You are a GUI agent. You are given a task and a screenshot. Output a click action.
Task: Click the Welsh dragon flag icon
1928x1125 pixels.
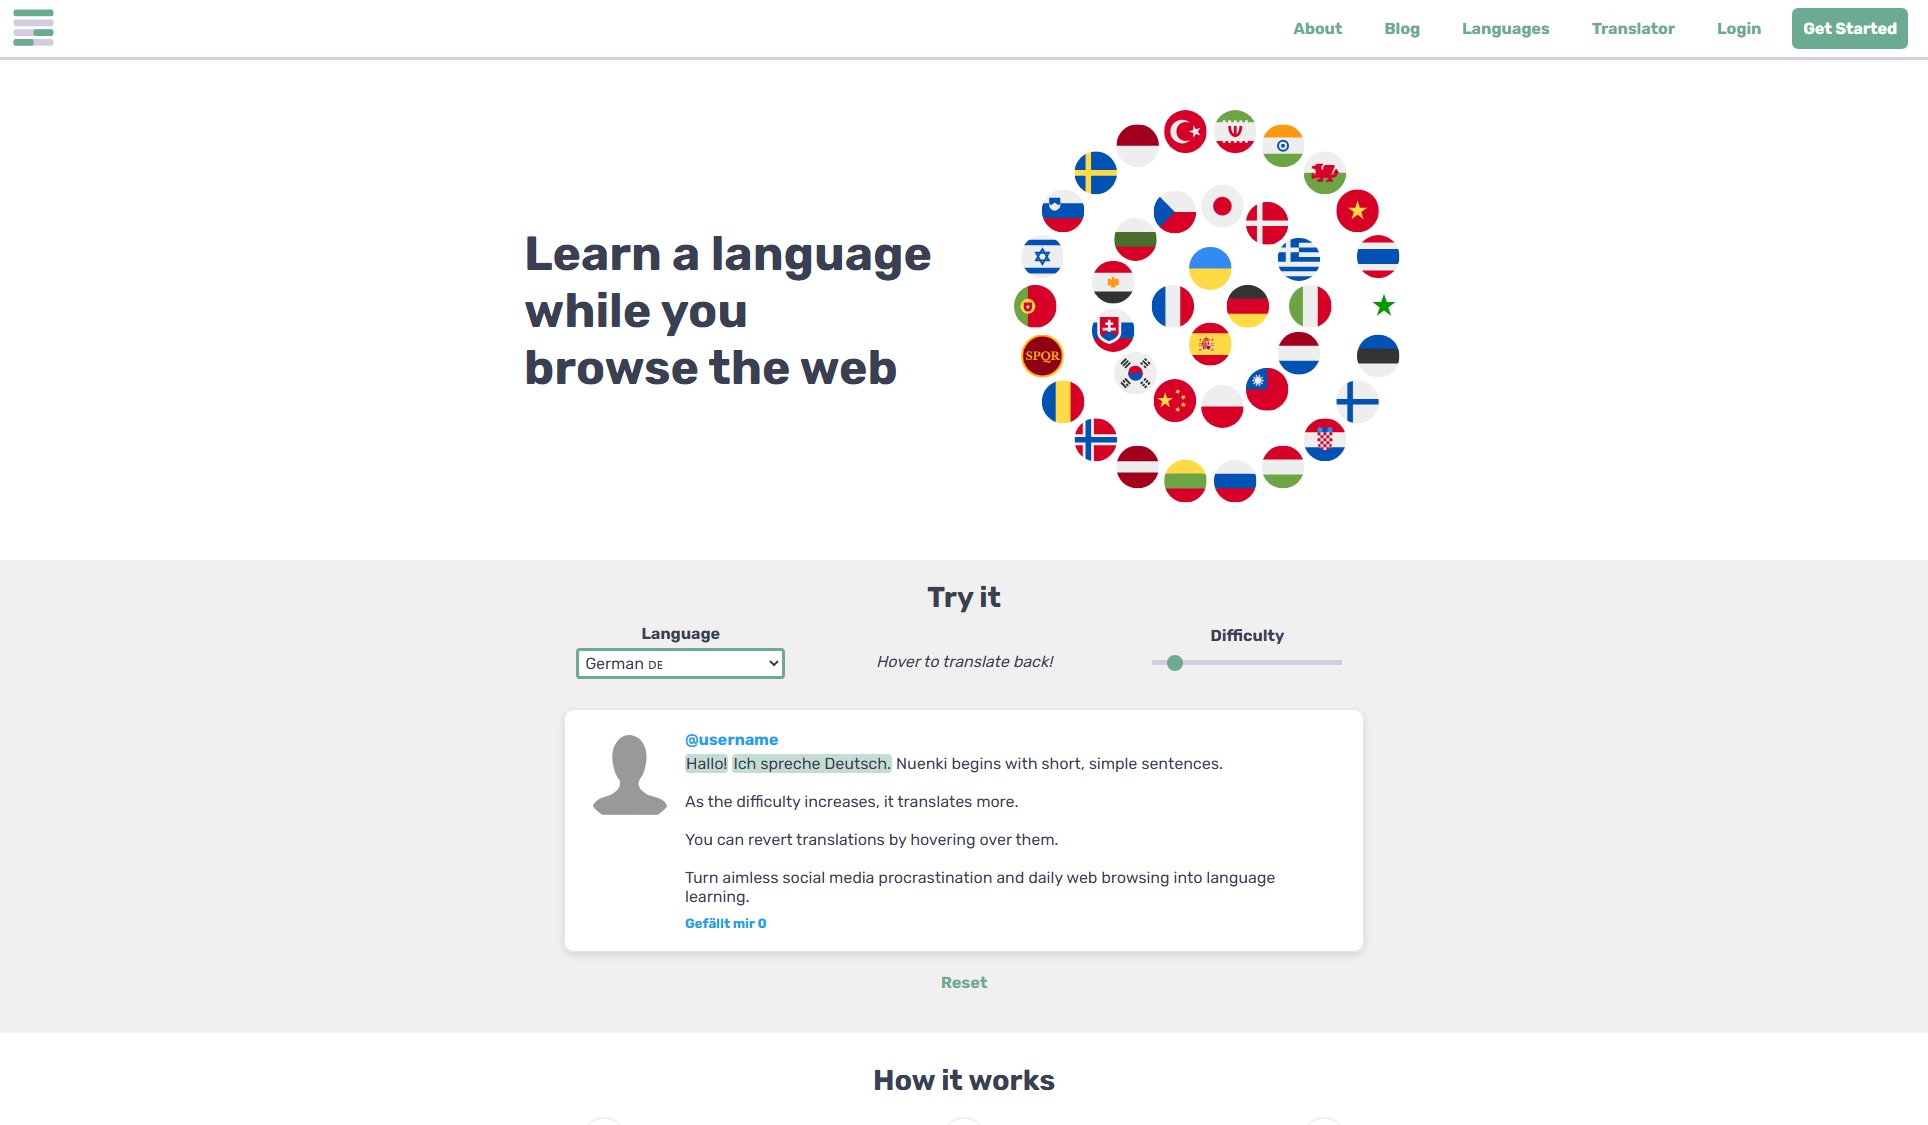pyautogui.click(x=1324, y=173)
